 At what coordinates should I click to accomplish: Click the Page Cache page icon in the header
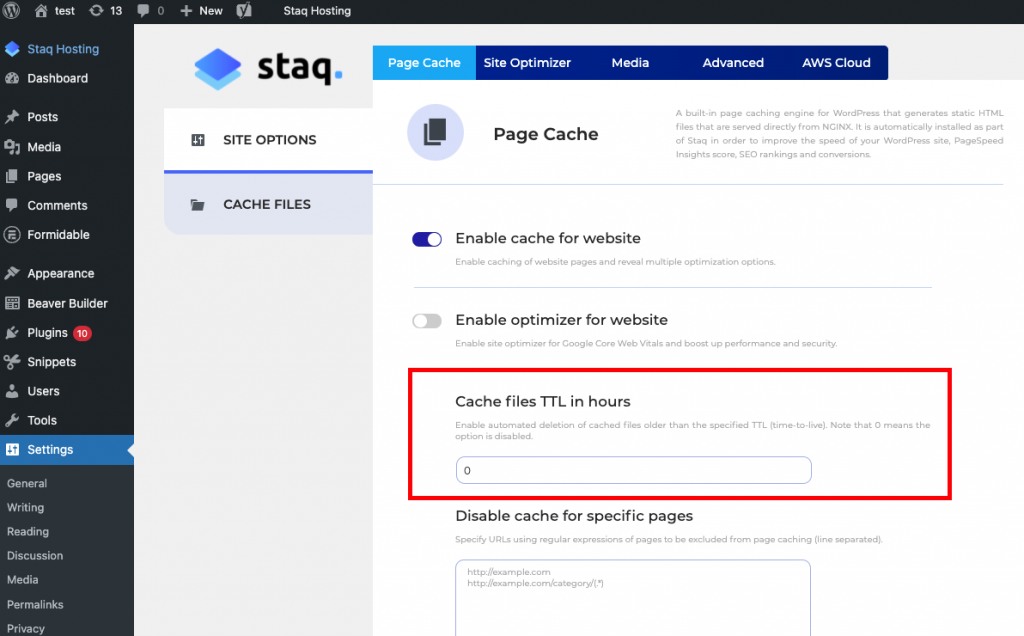click(x=435, y=132)
